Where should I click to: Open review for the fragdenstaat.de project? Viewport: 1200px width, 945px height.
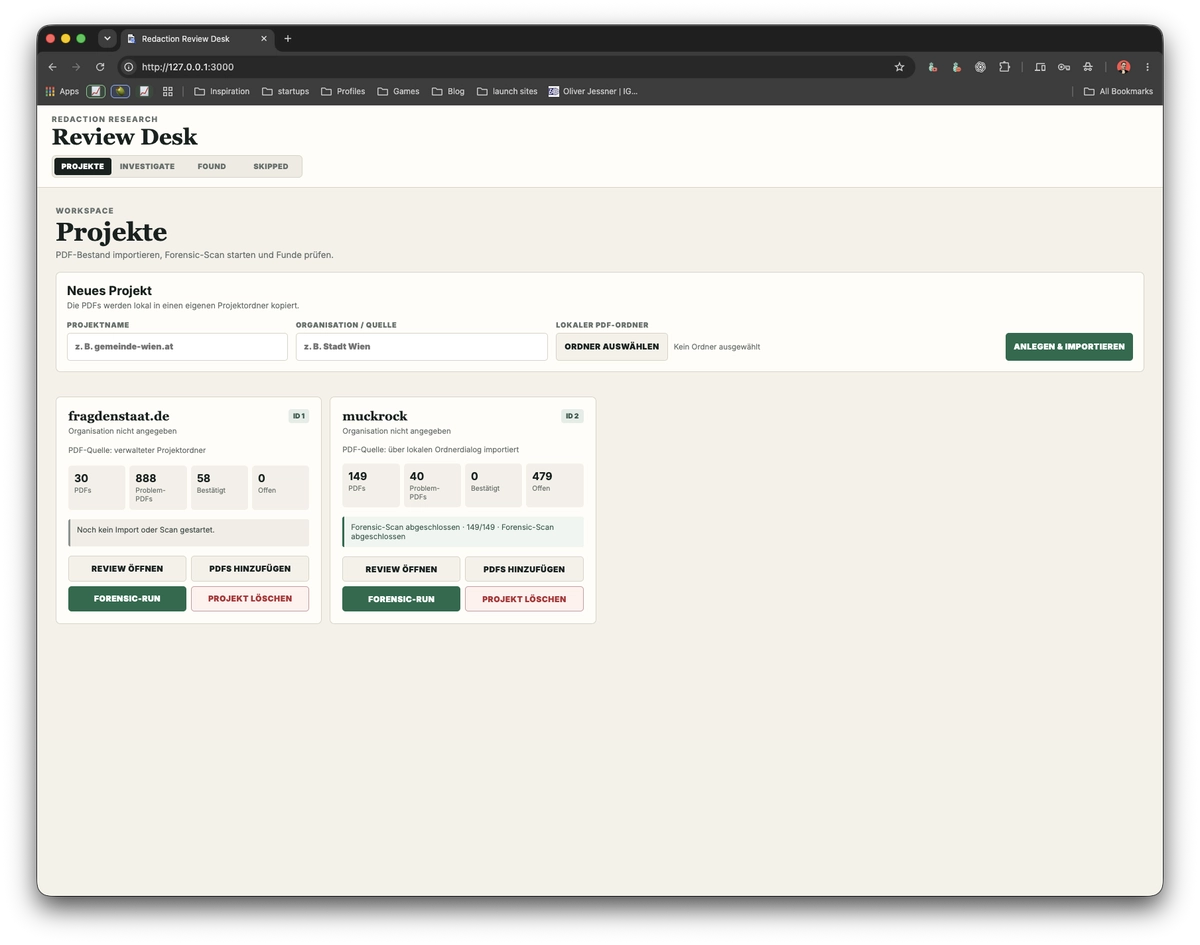pyautogui.click(x=127, y=569)
